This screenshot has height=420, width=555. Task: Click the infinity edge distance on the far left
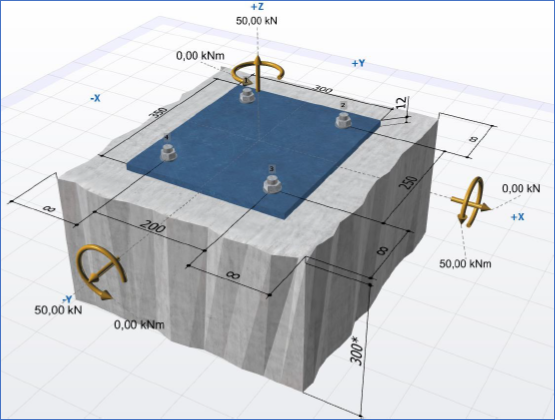tap(48, 208)
